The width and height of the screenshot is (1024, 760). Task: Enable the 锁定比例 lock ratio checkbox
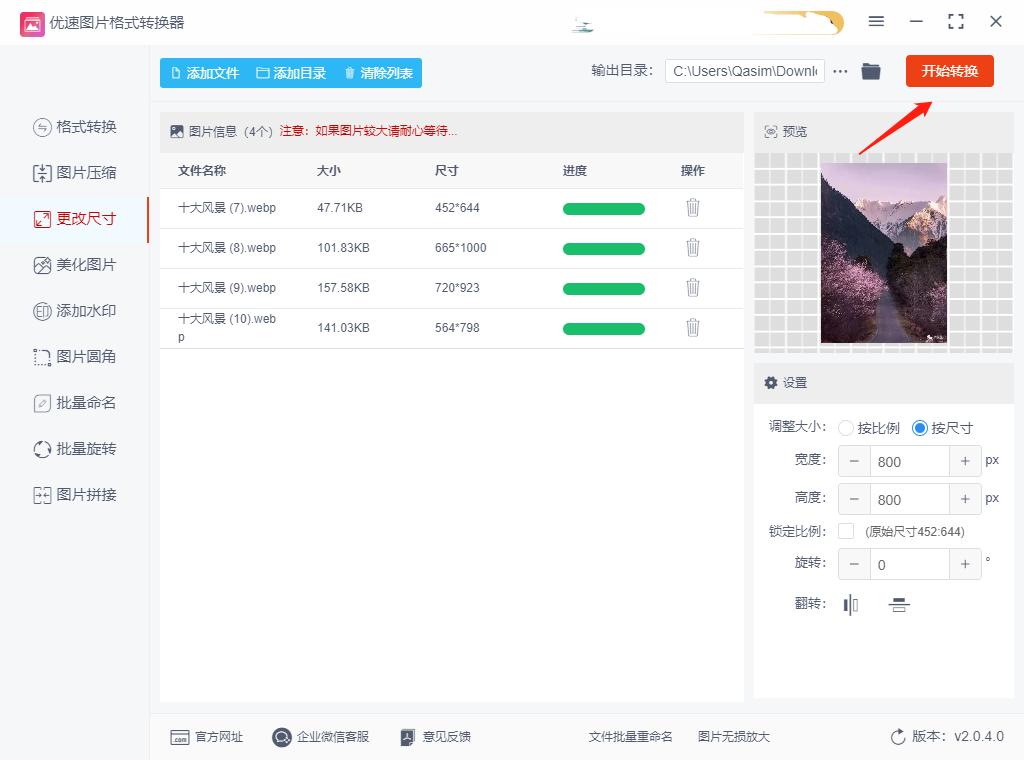pyautogui.click(x=844, y=531)
